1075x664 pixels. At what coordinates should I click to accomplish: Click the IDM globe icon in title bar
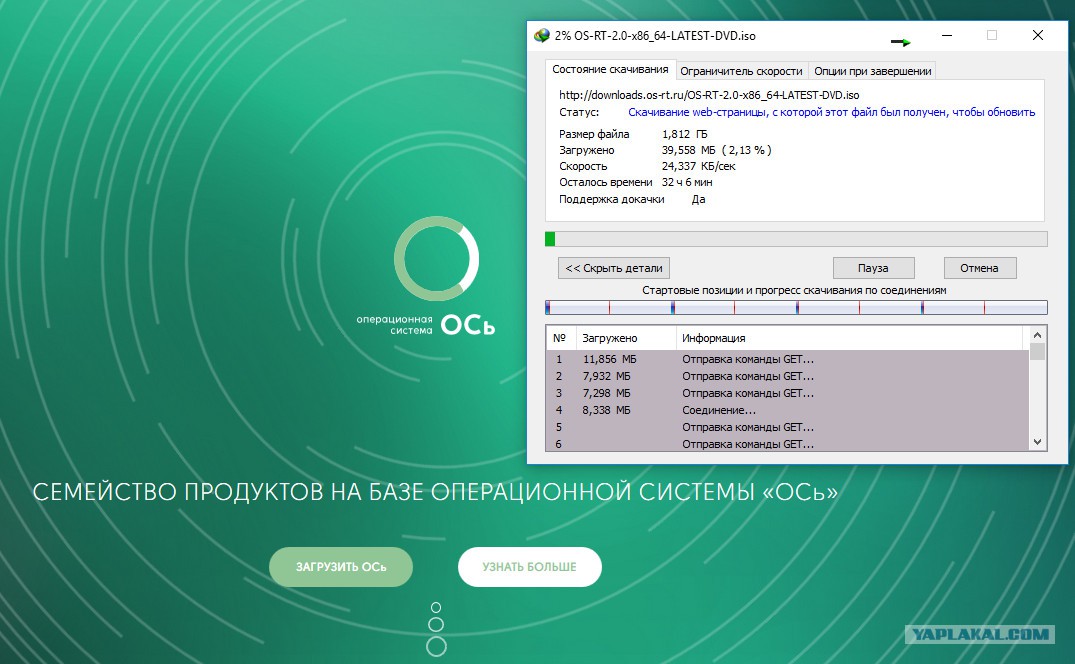coord(542,36)
